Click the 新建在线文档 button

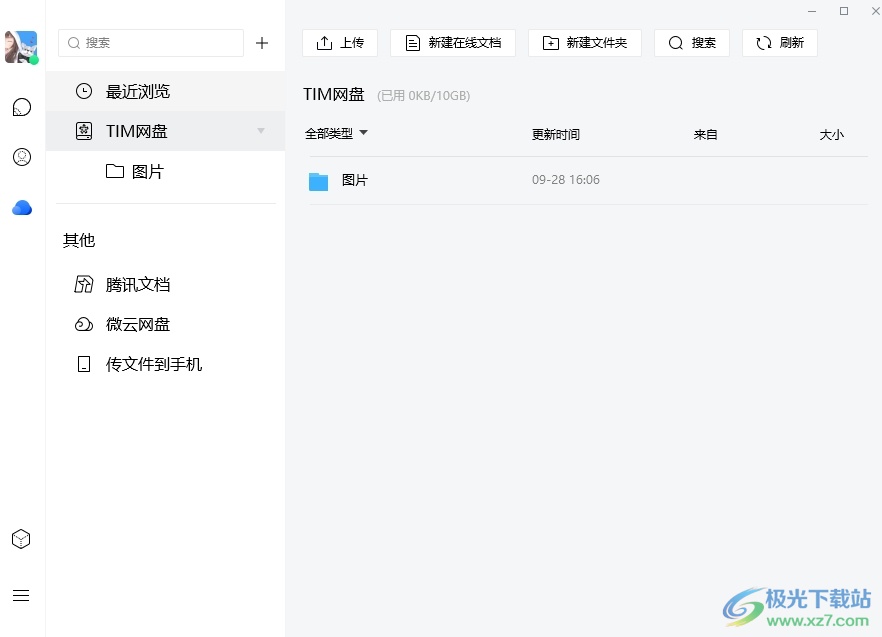[453, 43]
